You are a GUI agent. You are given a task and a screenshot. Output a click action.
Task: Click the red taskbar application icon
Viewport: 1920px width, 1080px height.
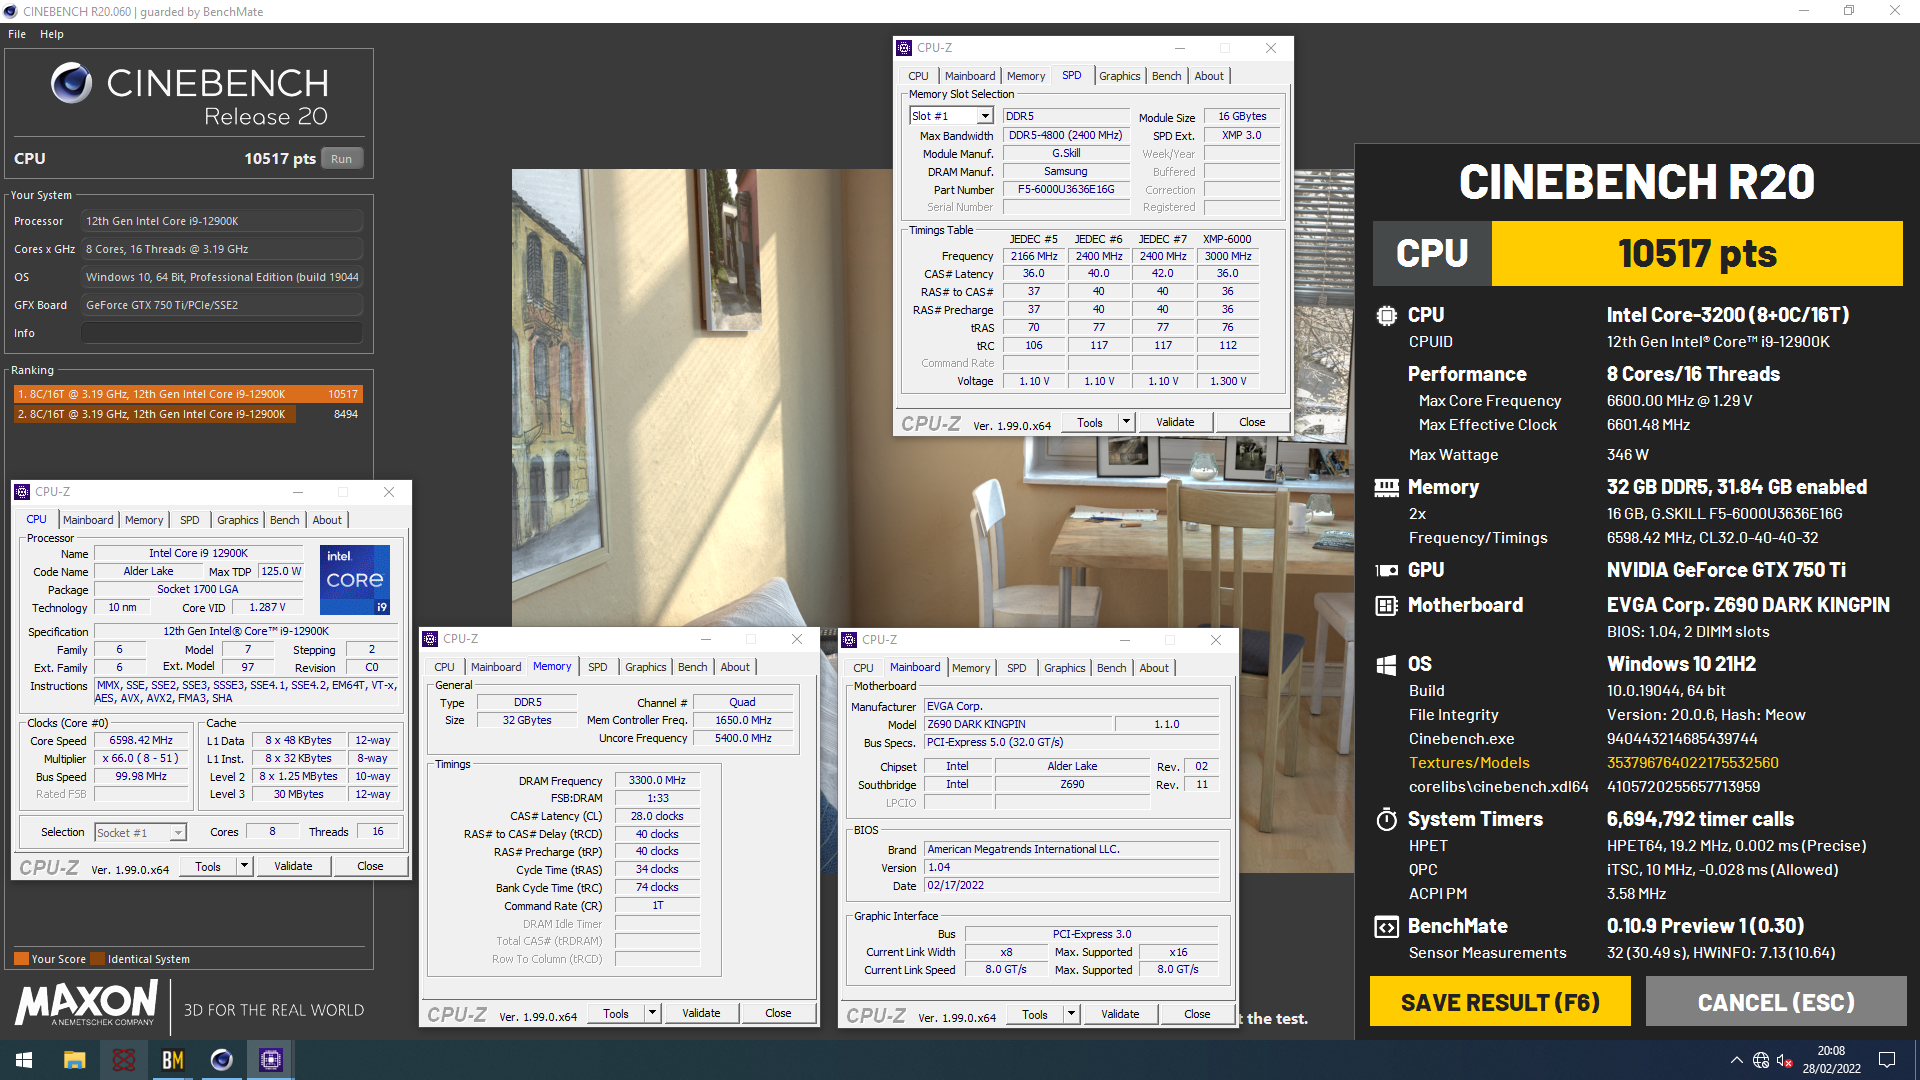click(x=123, y=1060)
